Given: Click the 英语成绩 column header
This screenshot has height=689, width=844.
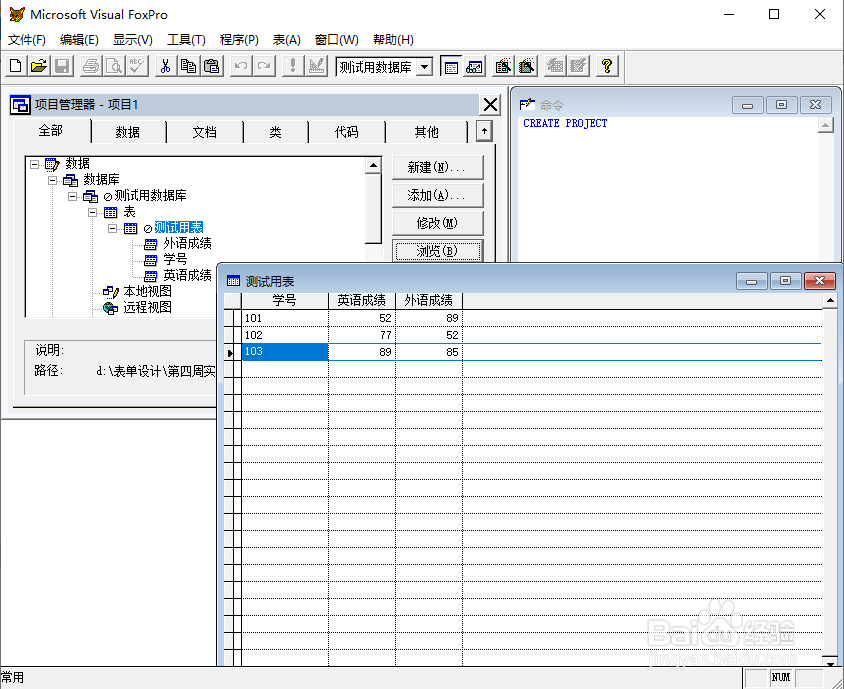Looking at the screenshot, I should (362, 300).
